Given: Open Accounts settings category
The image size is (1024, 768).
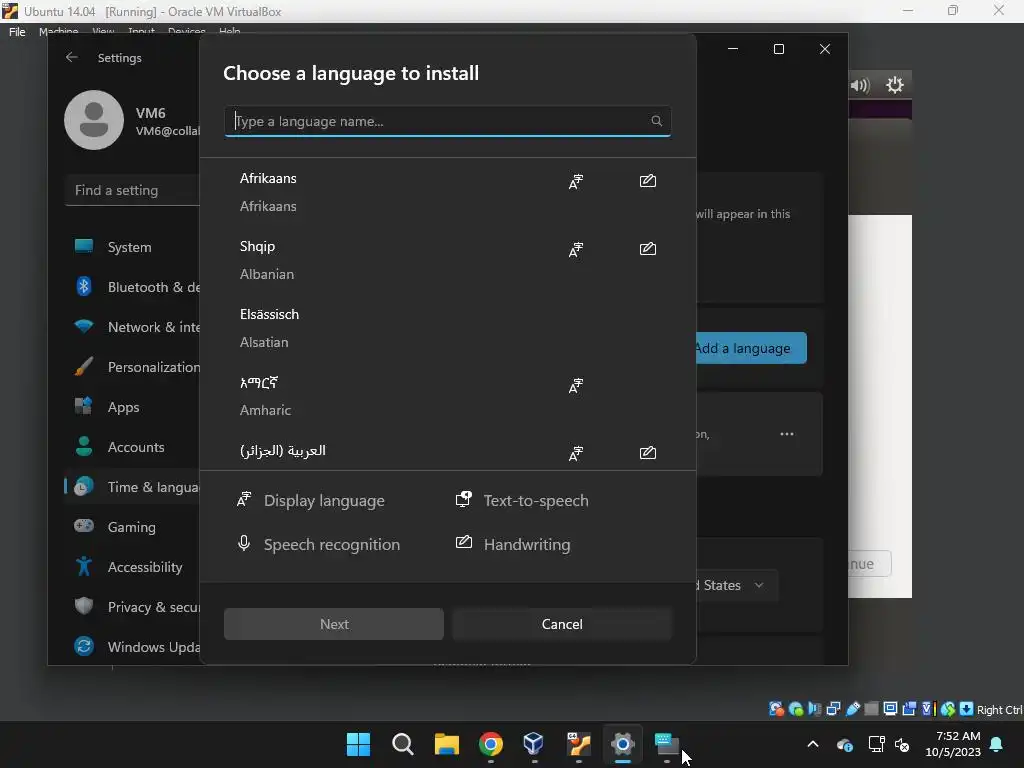Looking at the screenshot, I should [x=133, y=447].
